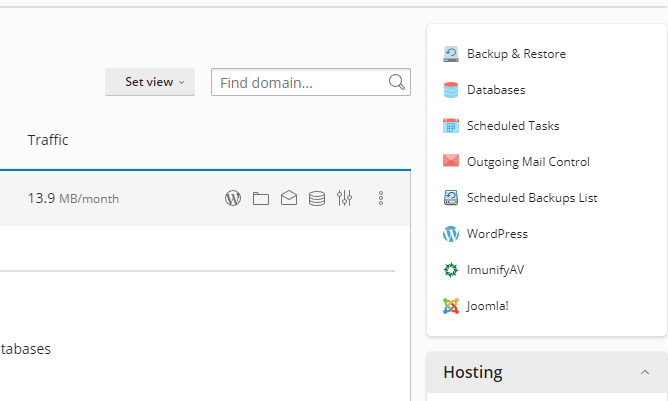Click the mail envelope icon in domain row
Image resolution: width=668 pixels, height=401 pixels.
pyautogui.click(x=289, y=198)
